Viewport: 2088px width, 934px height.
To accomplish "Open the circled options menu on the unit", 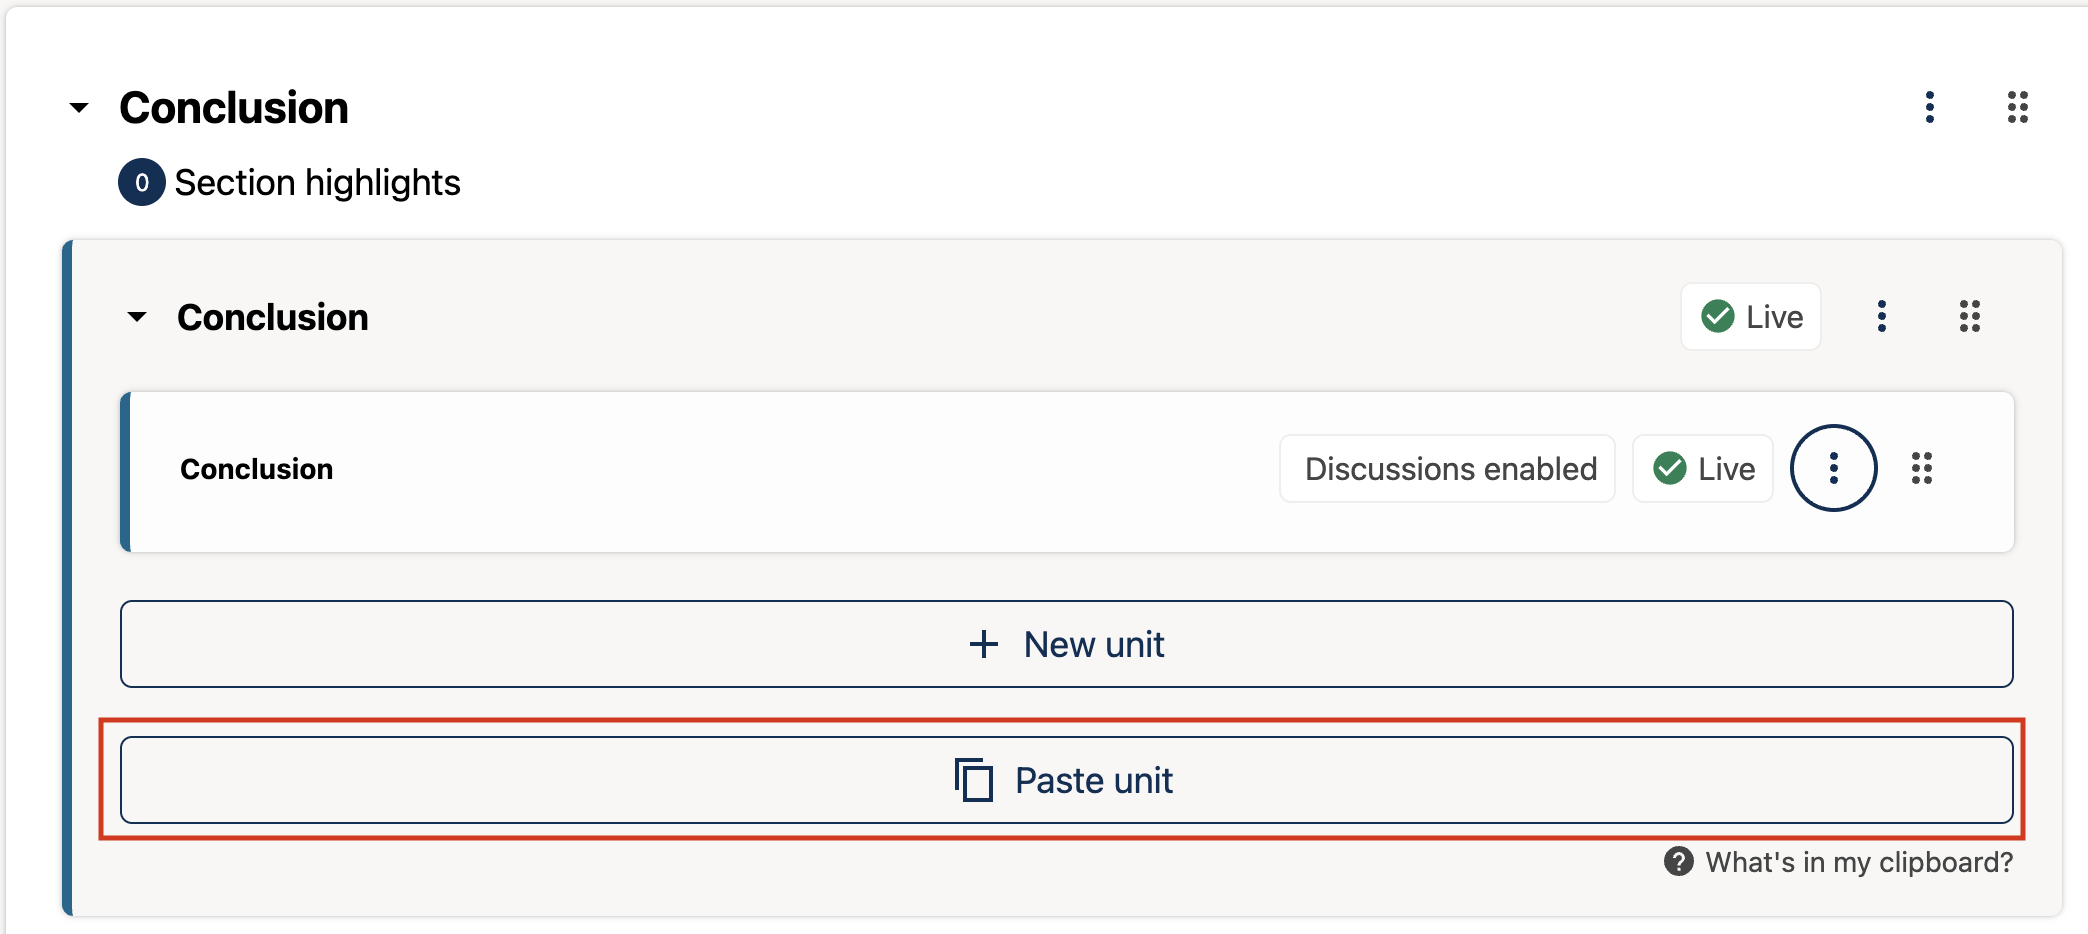I will click(x=1833, y=468).
